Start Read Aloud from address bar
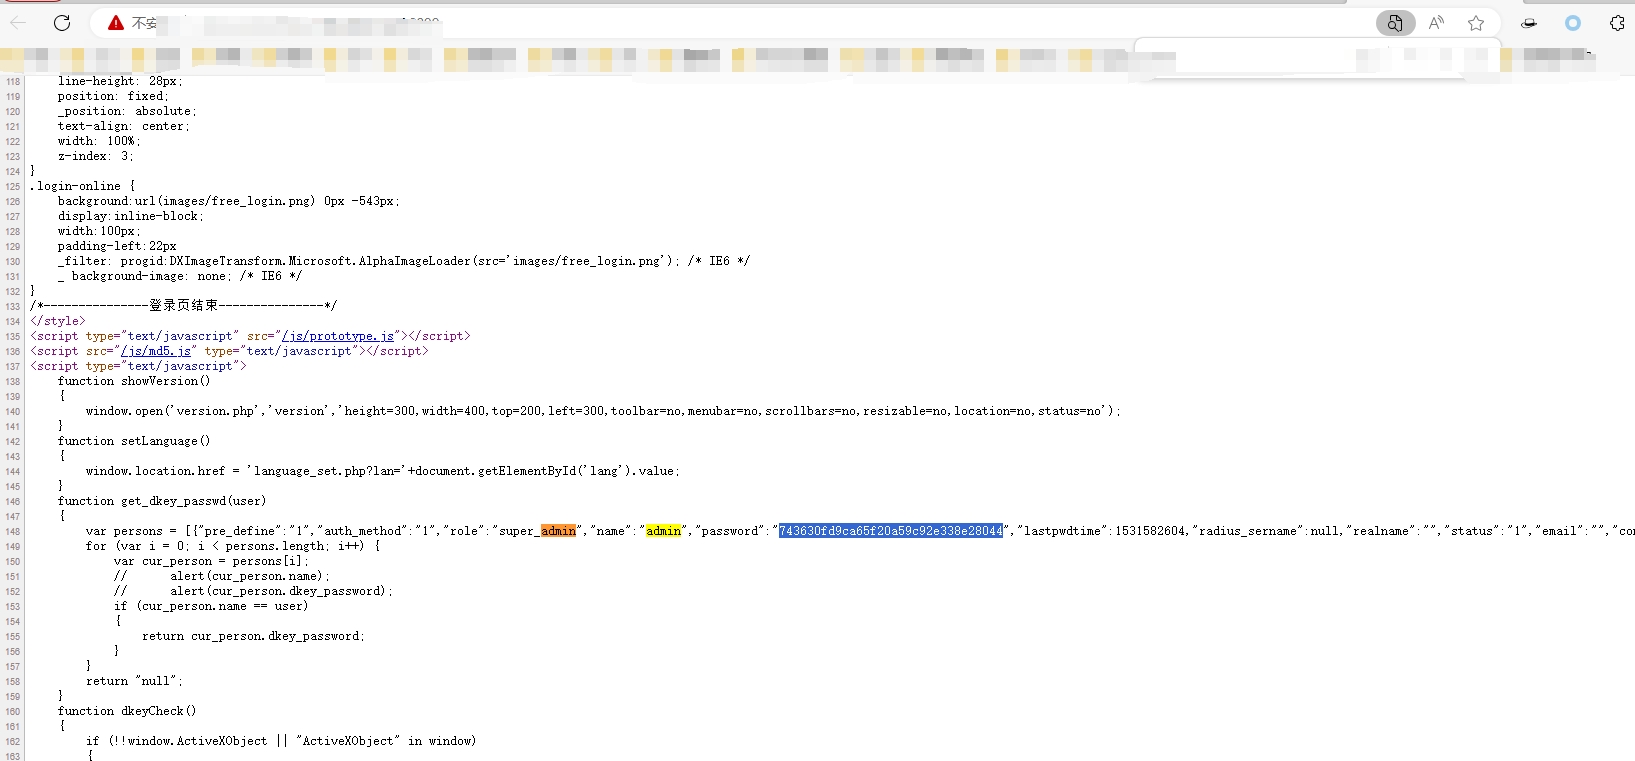The image size is (1635, 761). tap(1436, 23)
